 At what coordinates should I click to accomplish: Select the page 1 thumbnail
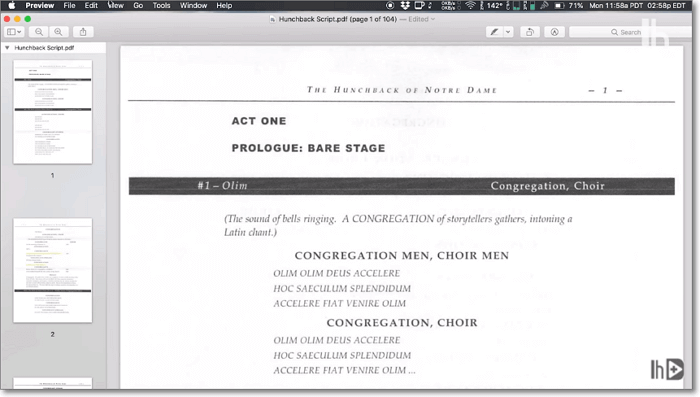(x=53, y=112)
